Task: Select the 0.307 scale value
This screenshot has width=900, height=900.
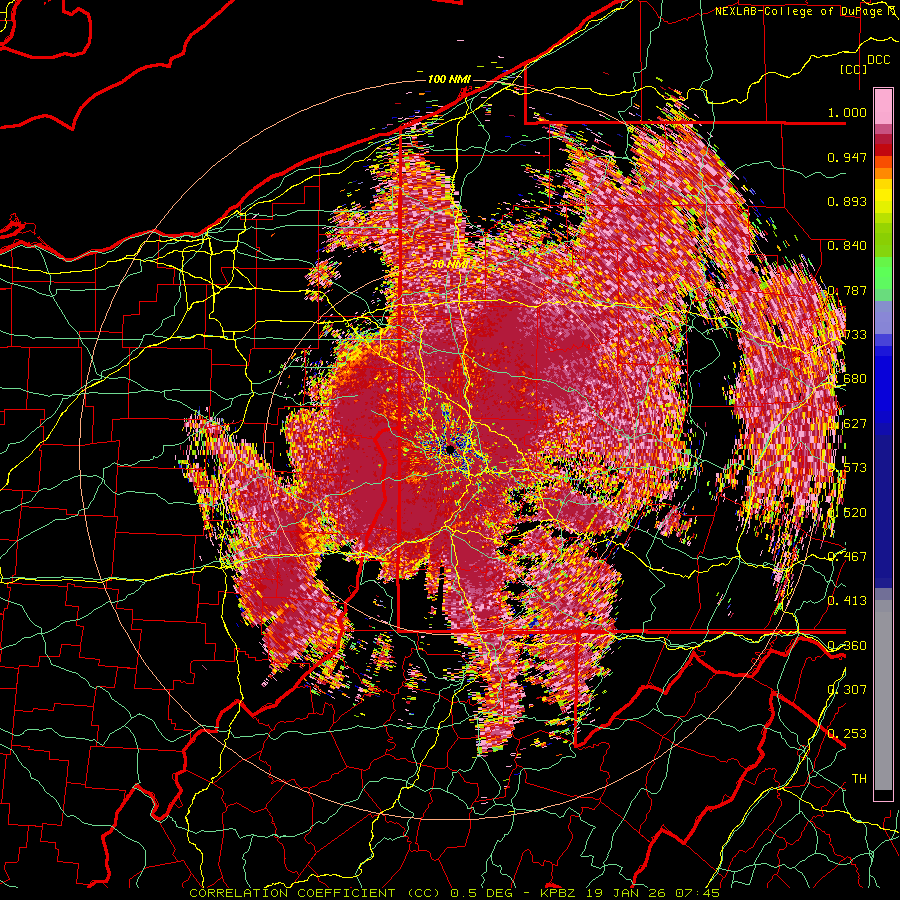Action: pyautogui.click(x=847, y=689)
